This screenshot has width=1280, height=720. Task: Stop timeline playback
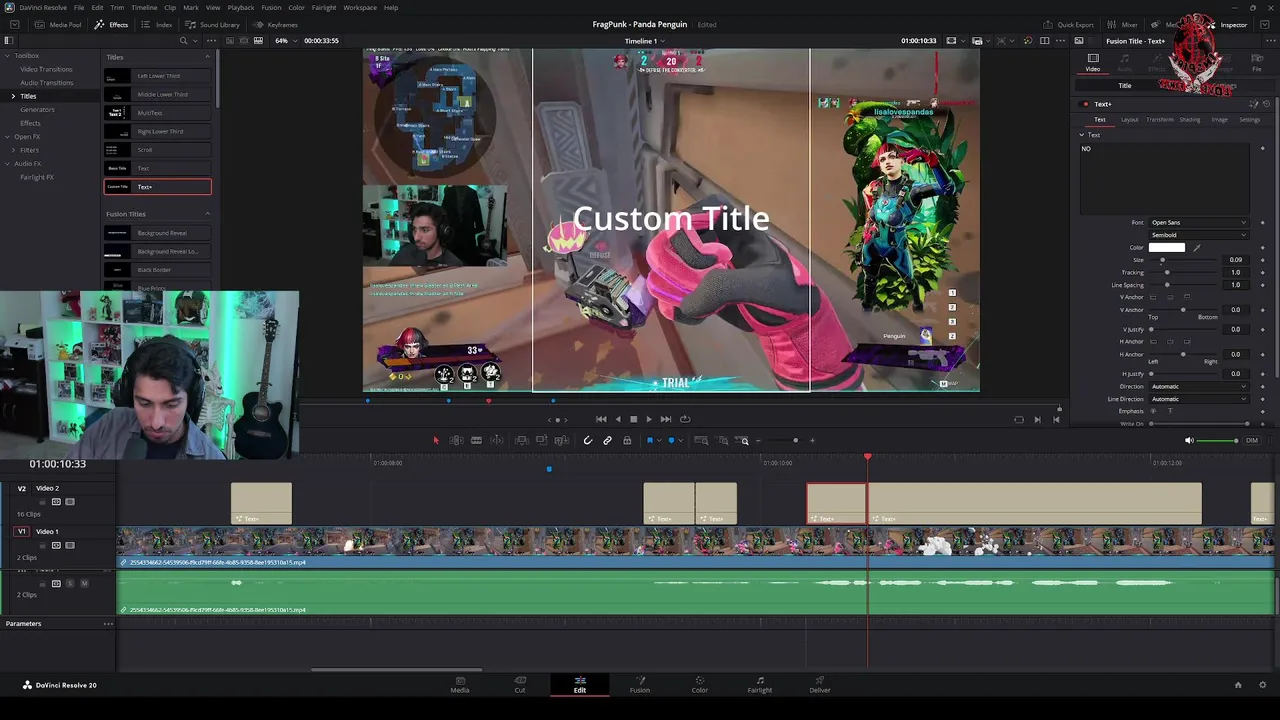633,419
